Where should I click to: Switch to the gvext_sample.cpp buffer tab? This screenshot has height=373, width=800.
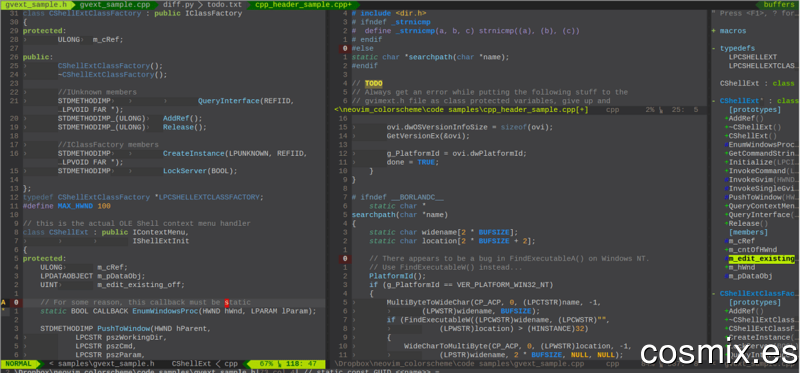(x=114, y=4)
